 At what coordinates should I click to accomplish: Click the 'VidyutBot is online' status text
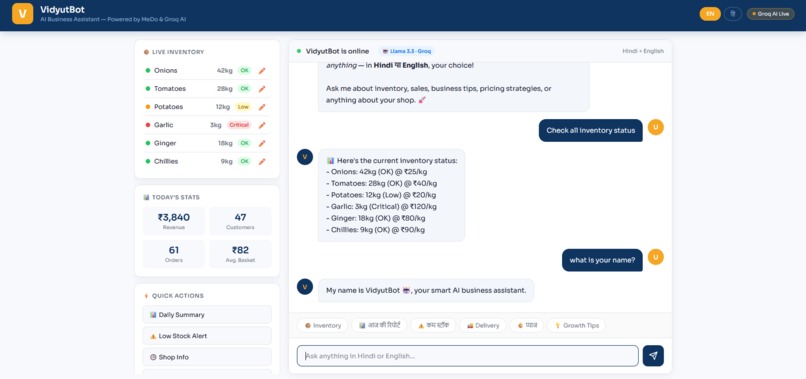click(337, 51)
